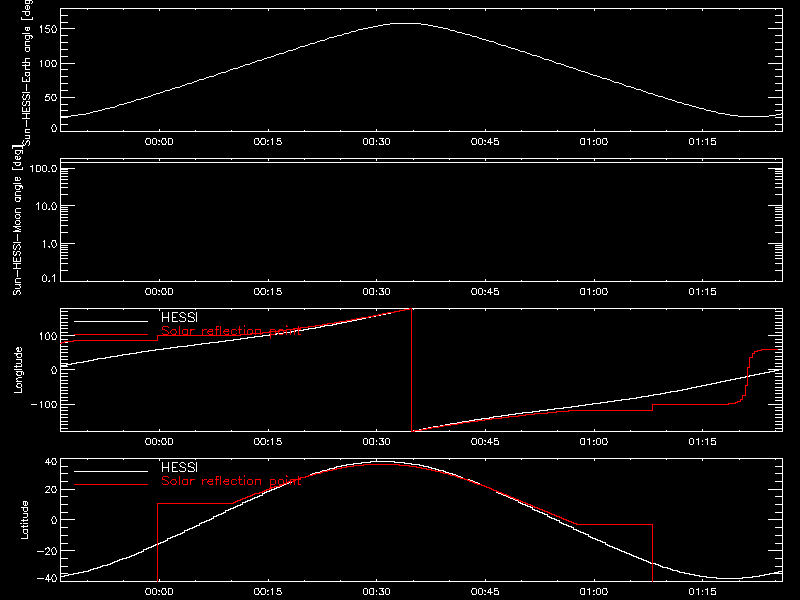Viewport: 800px width, 600px height.
Task: Click the 0 tick on the Latitude axis
Action: pyautogui.click(x=54, y=520)
